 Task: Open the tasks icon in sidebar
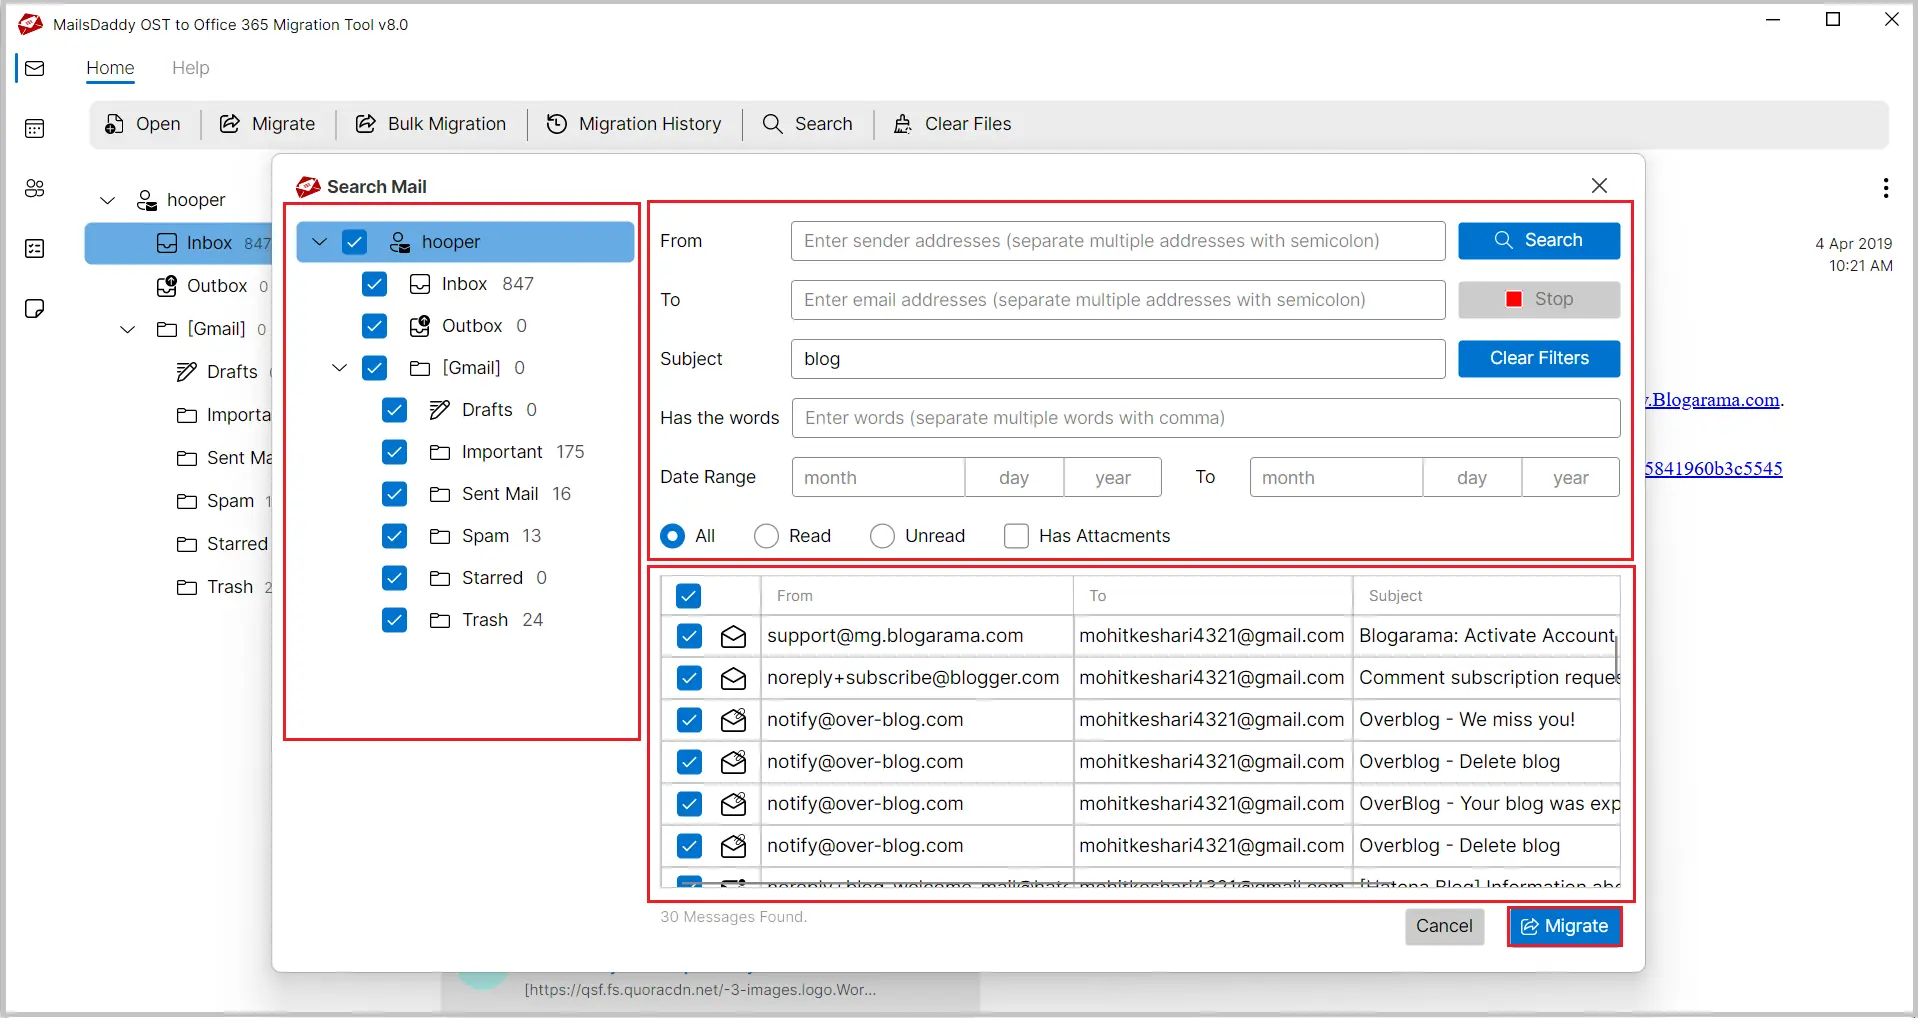click(35, 248)
